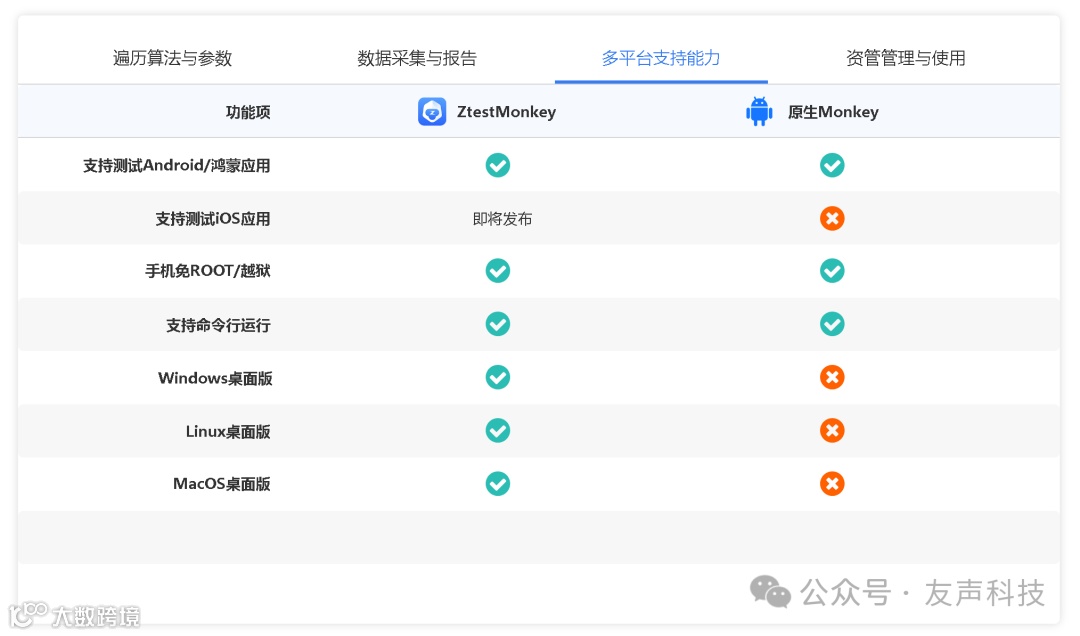
Task: Select the Windows桌面版 row label
Action: click(x=215, y=378)
